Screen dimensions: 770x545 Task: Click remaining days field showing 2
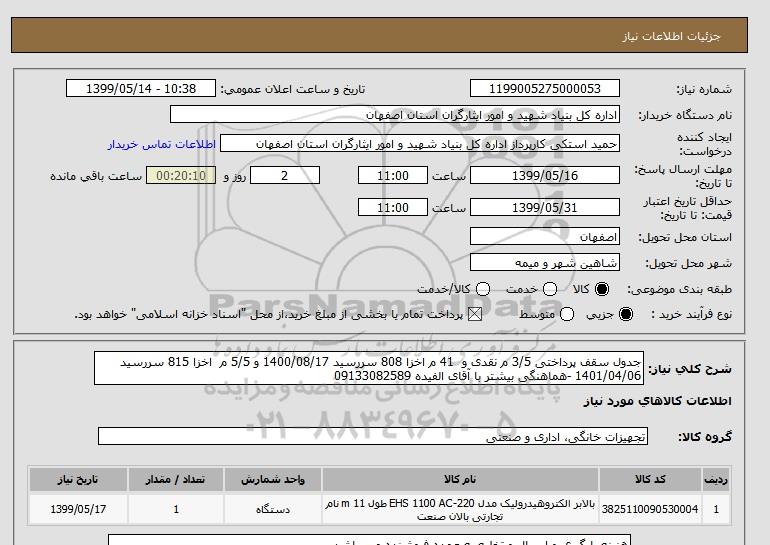click(x=285, y=175)
